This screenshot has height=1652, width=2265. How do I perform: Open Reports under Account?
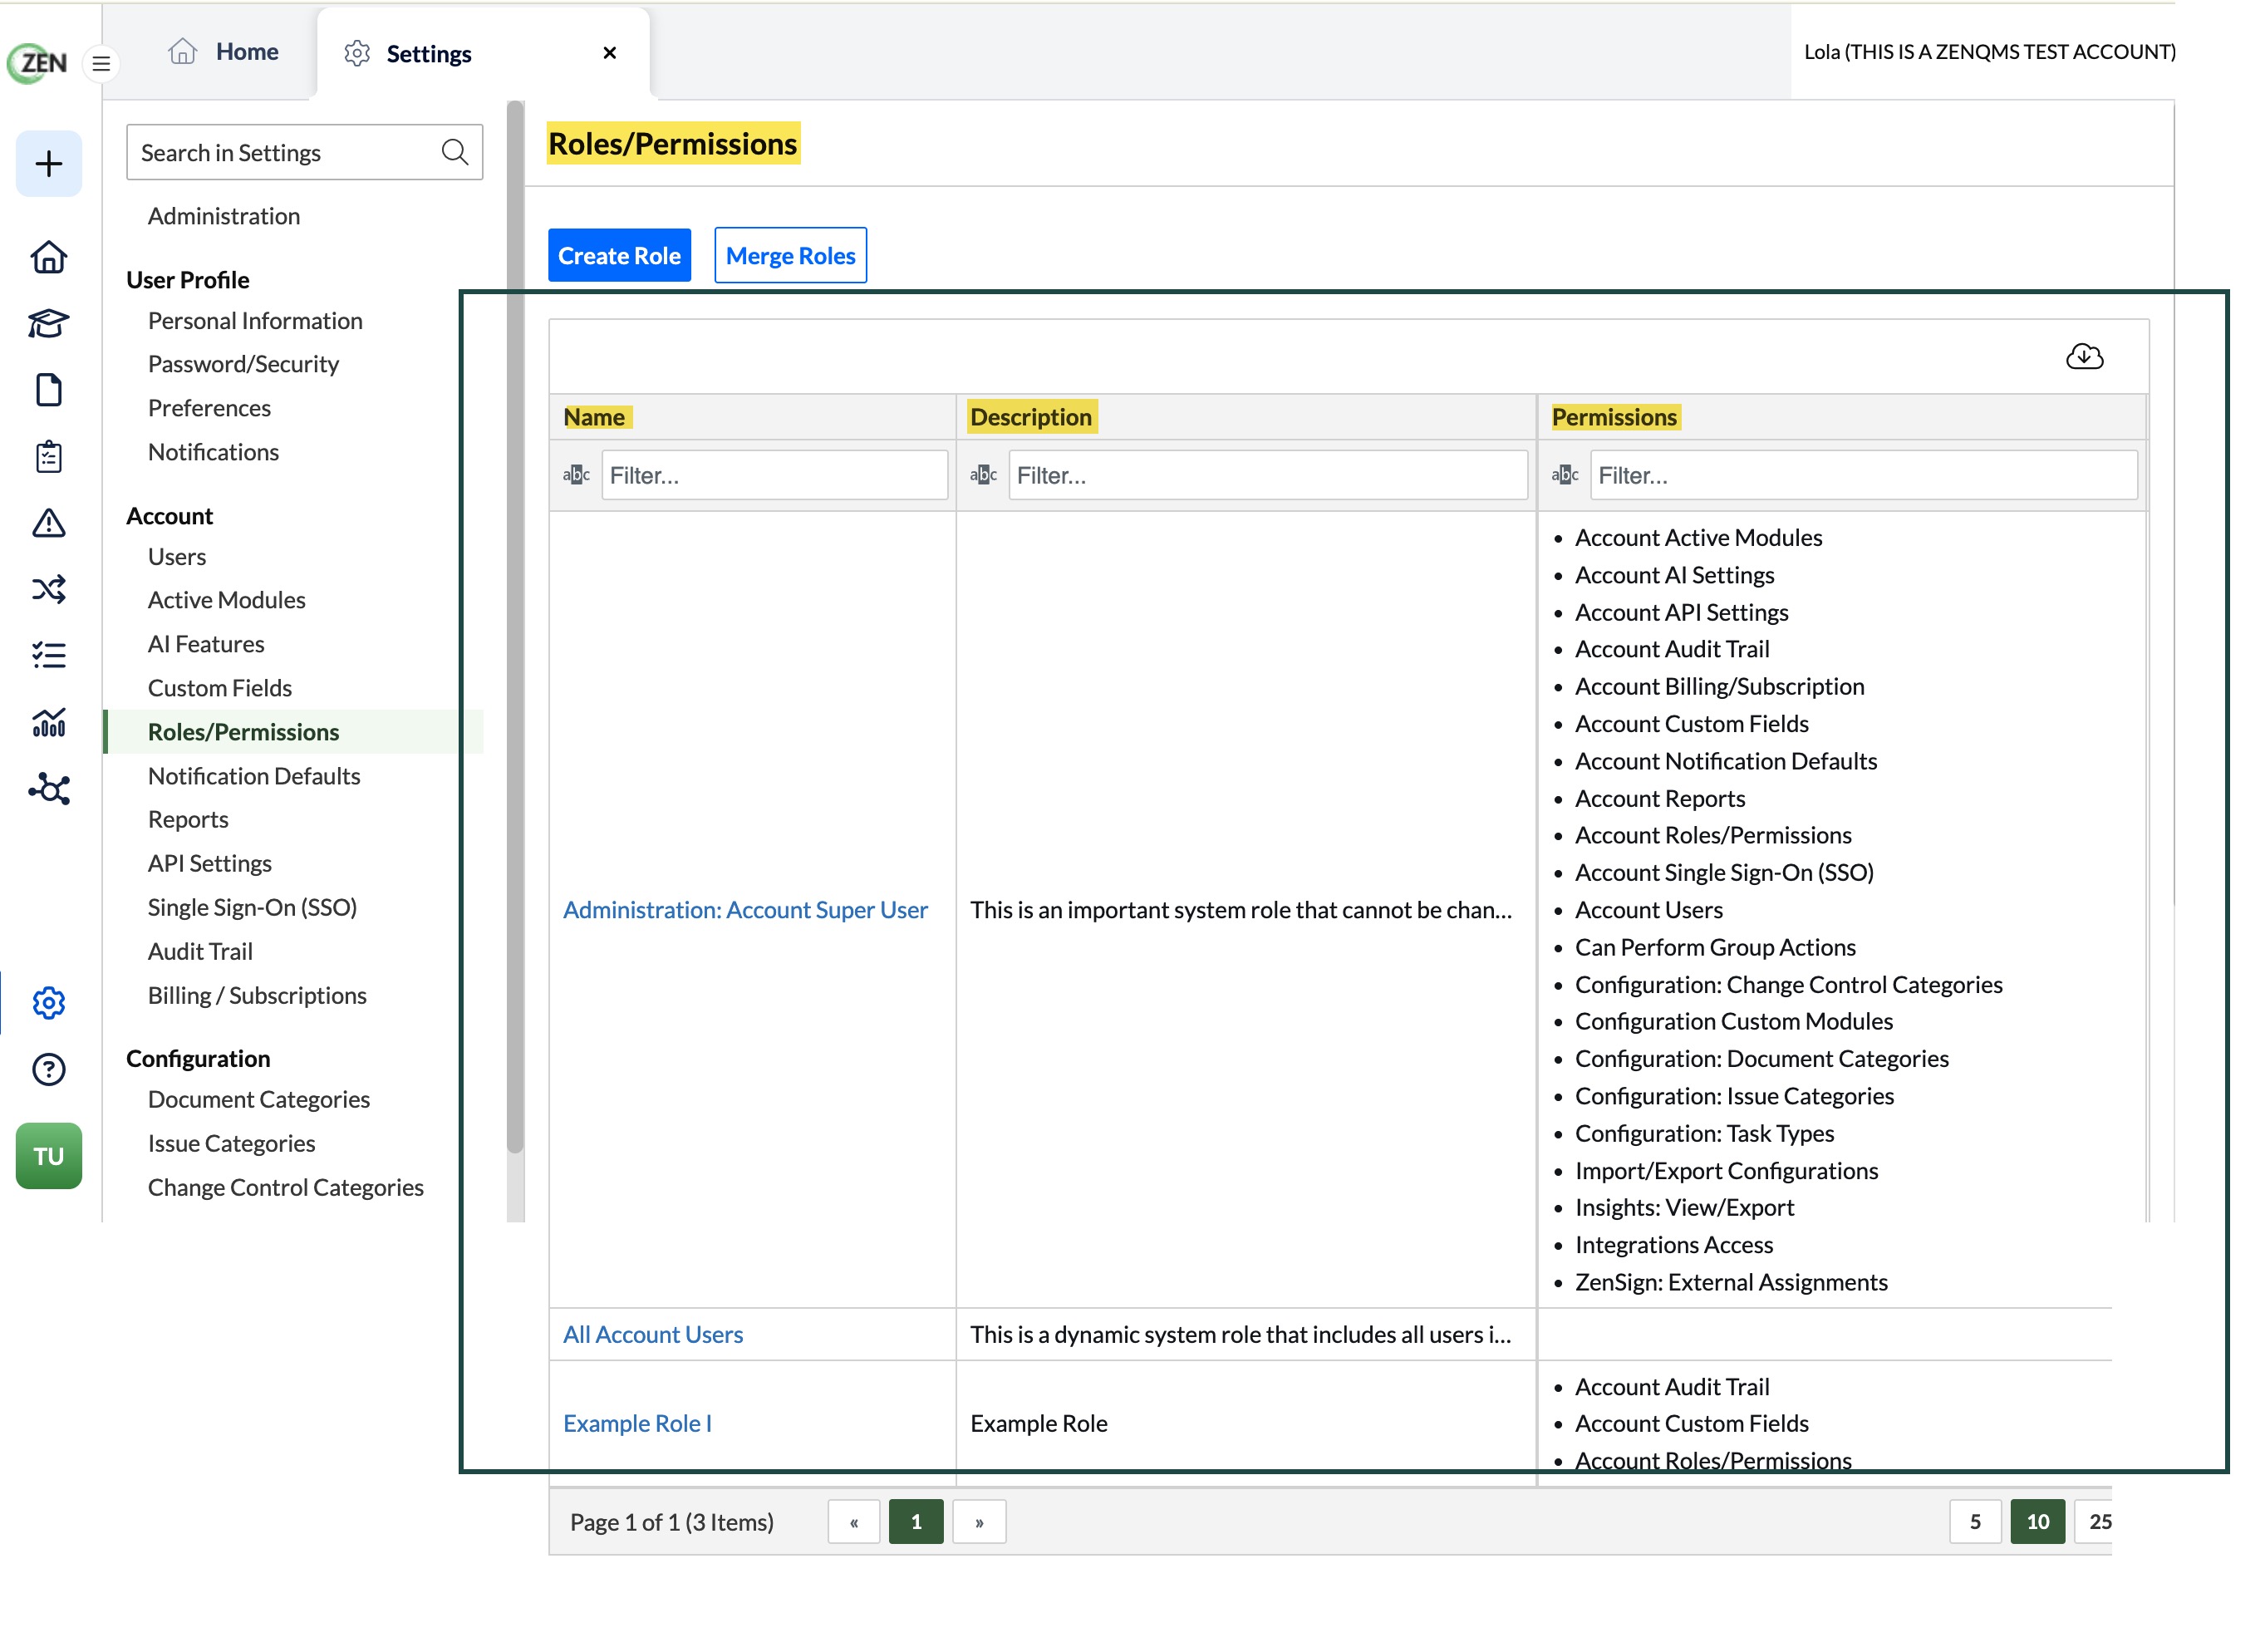pyautogui.click(x=188, y=820)
